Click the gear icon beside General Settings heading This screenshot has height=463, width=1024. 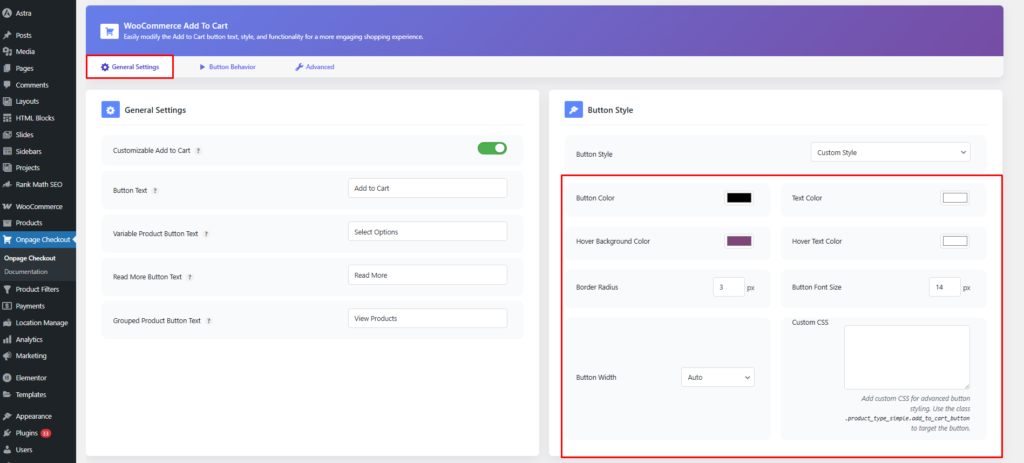pyautogui.click(x=111, y=110)
